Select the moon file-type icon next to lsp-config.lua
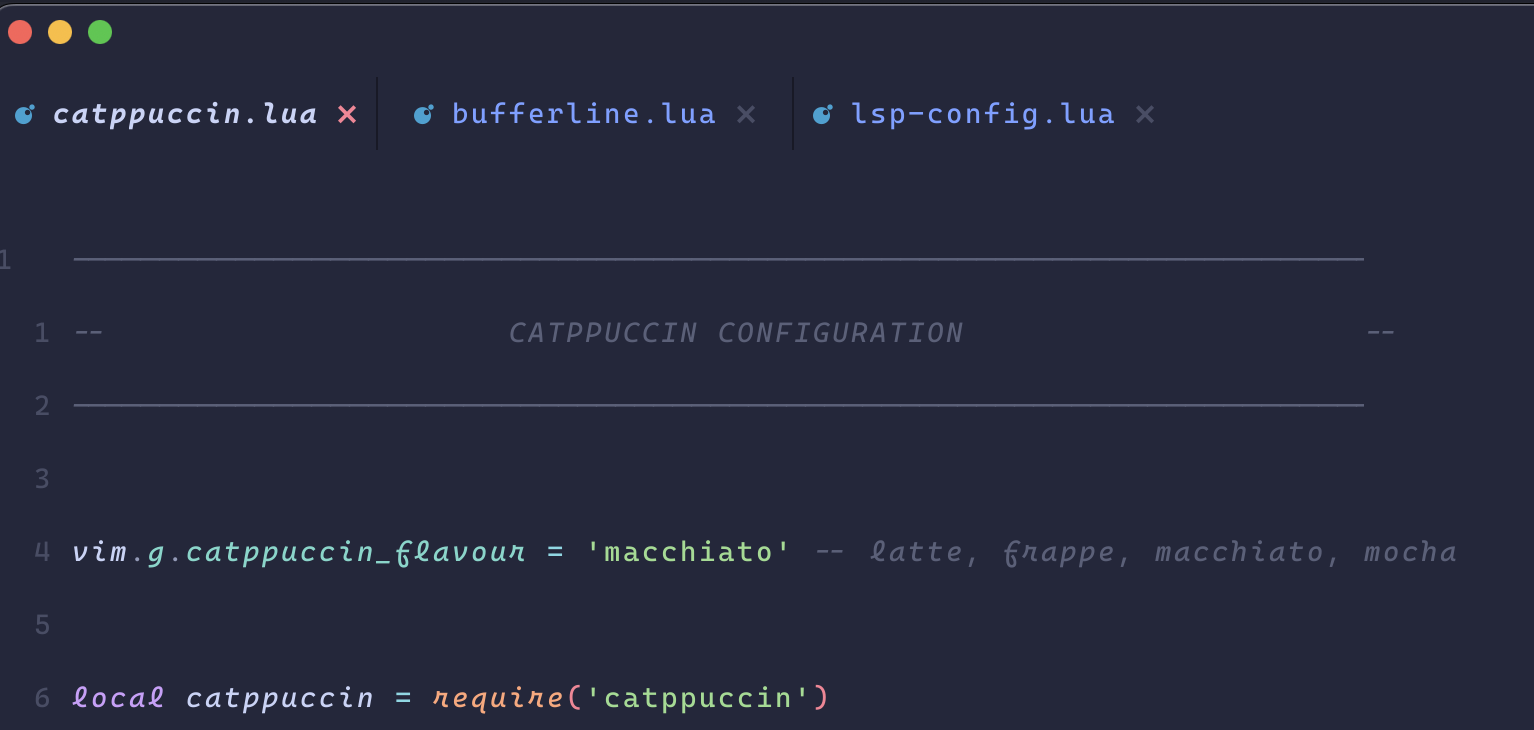 822,113
